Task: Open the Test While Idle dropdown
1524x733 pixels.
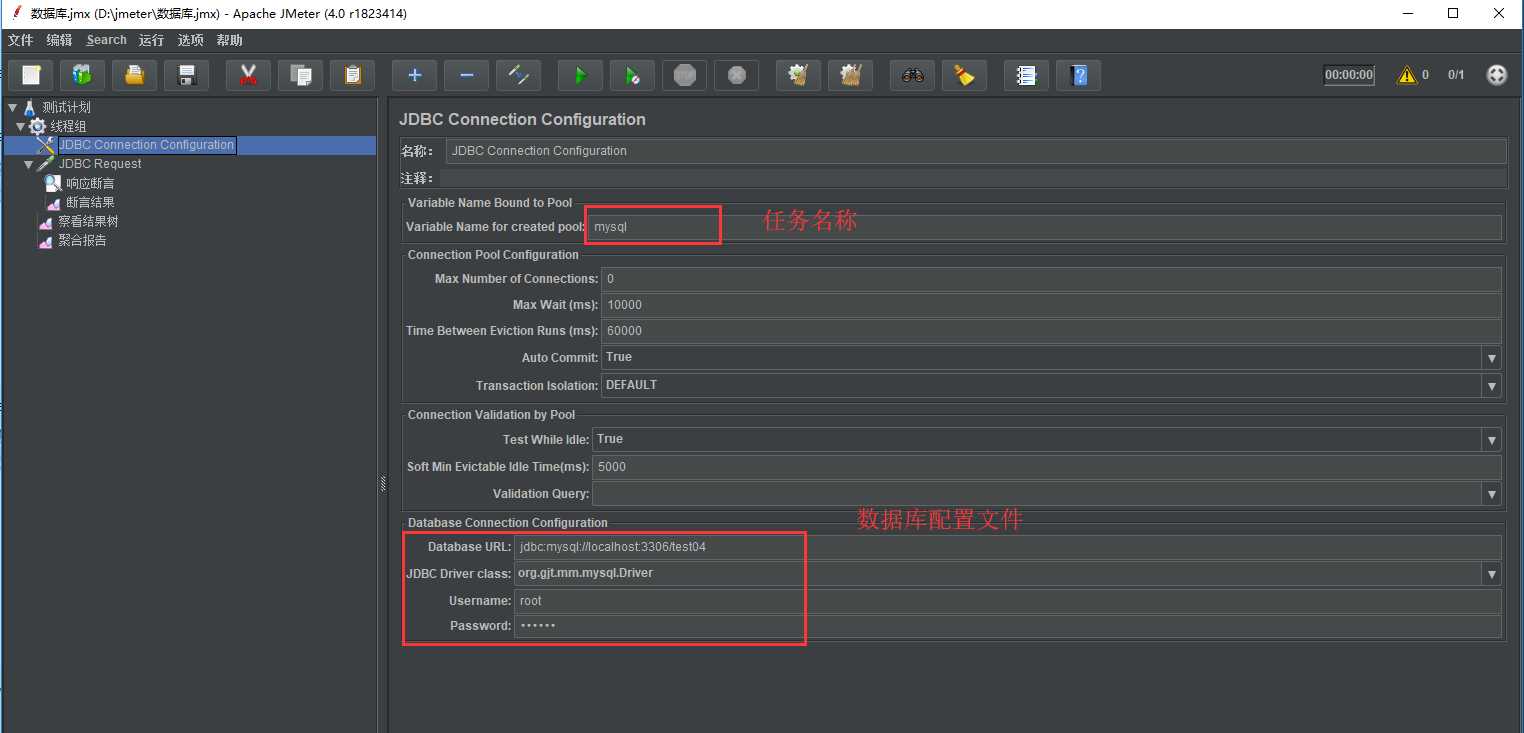Action: point(1492,440)
